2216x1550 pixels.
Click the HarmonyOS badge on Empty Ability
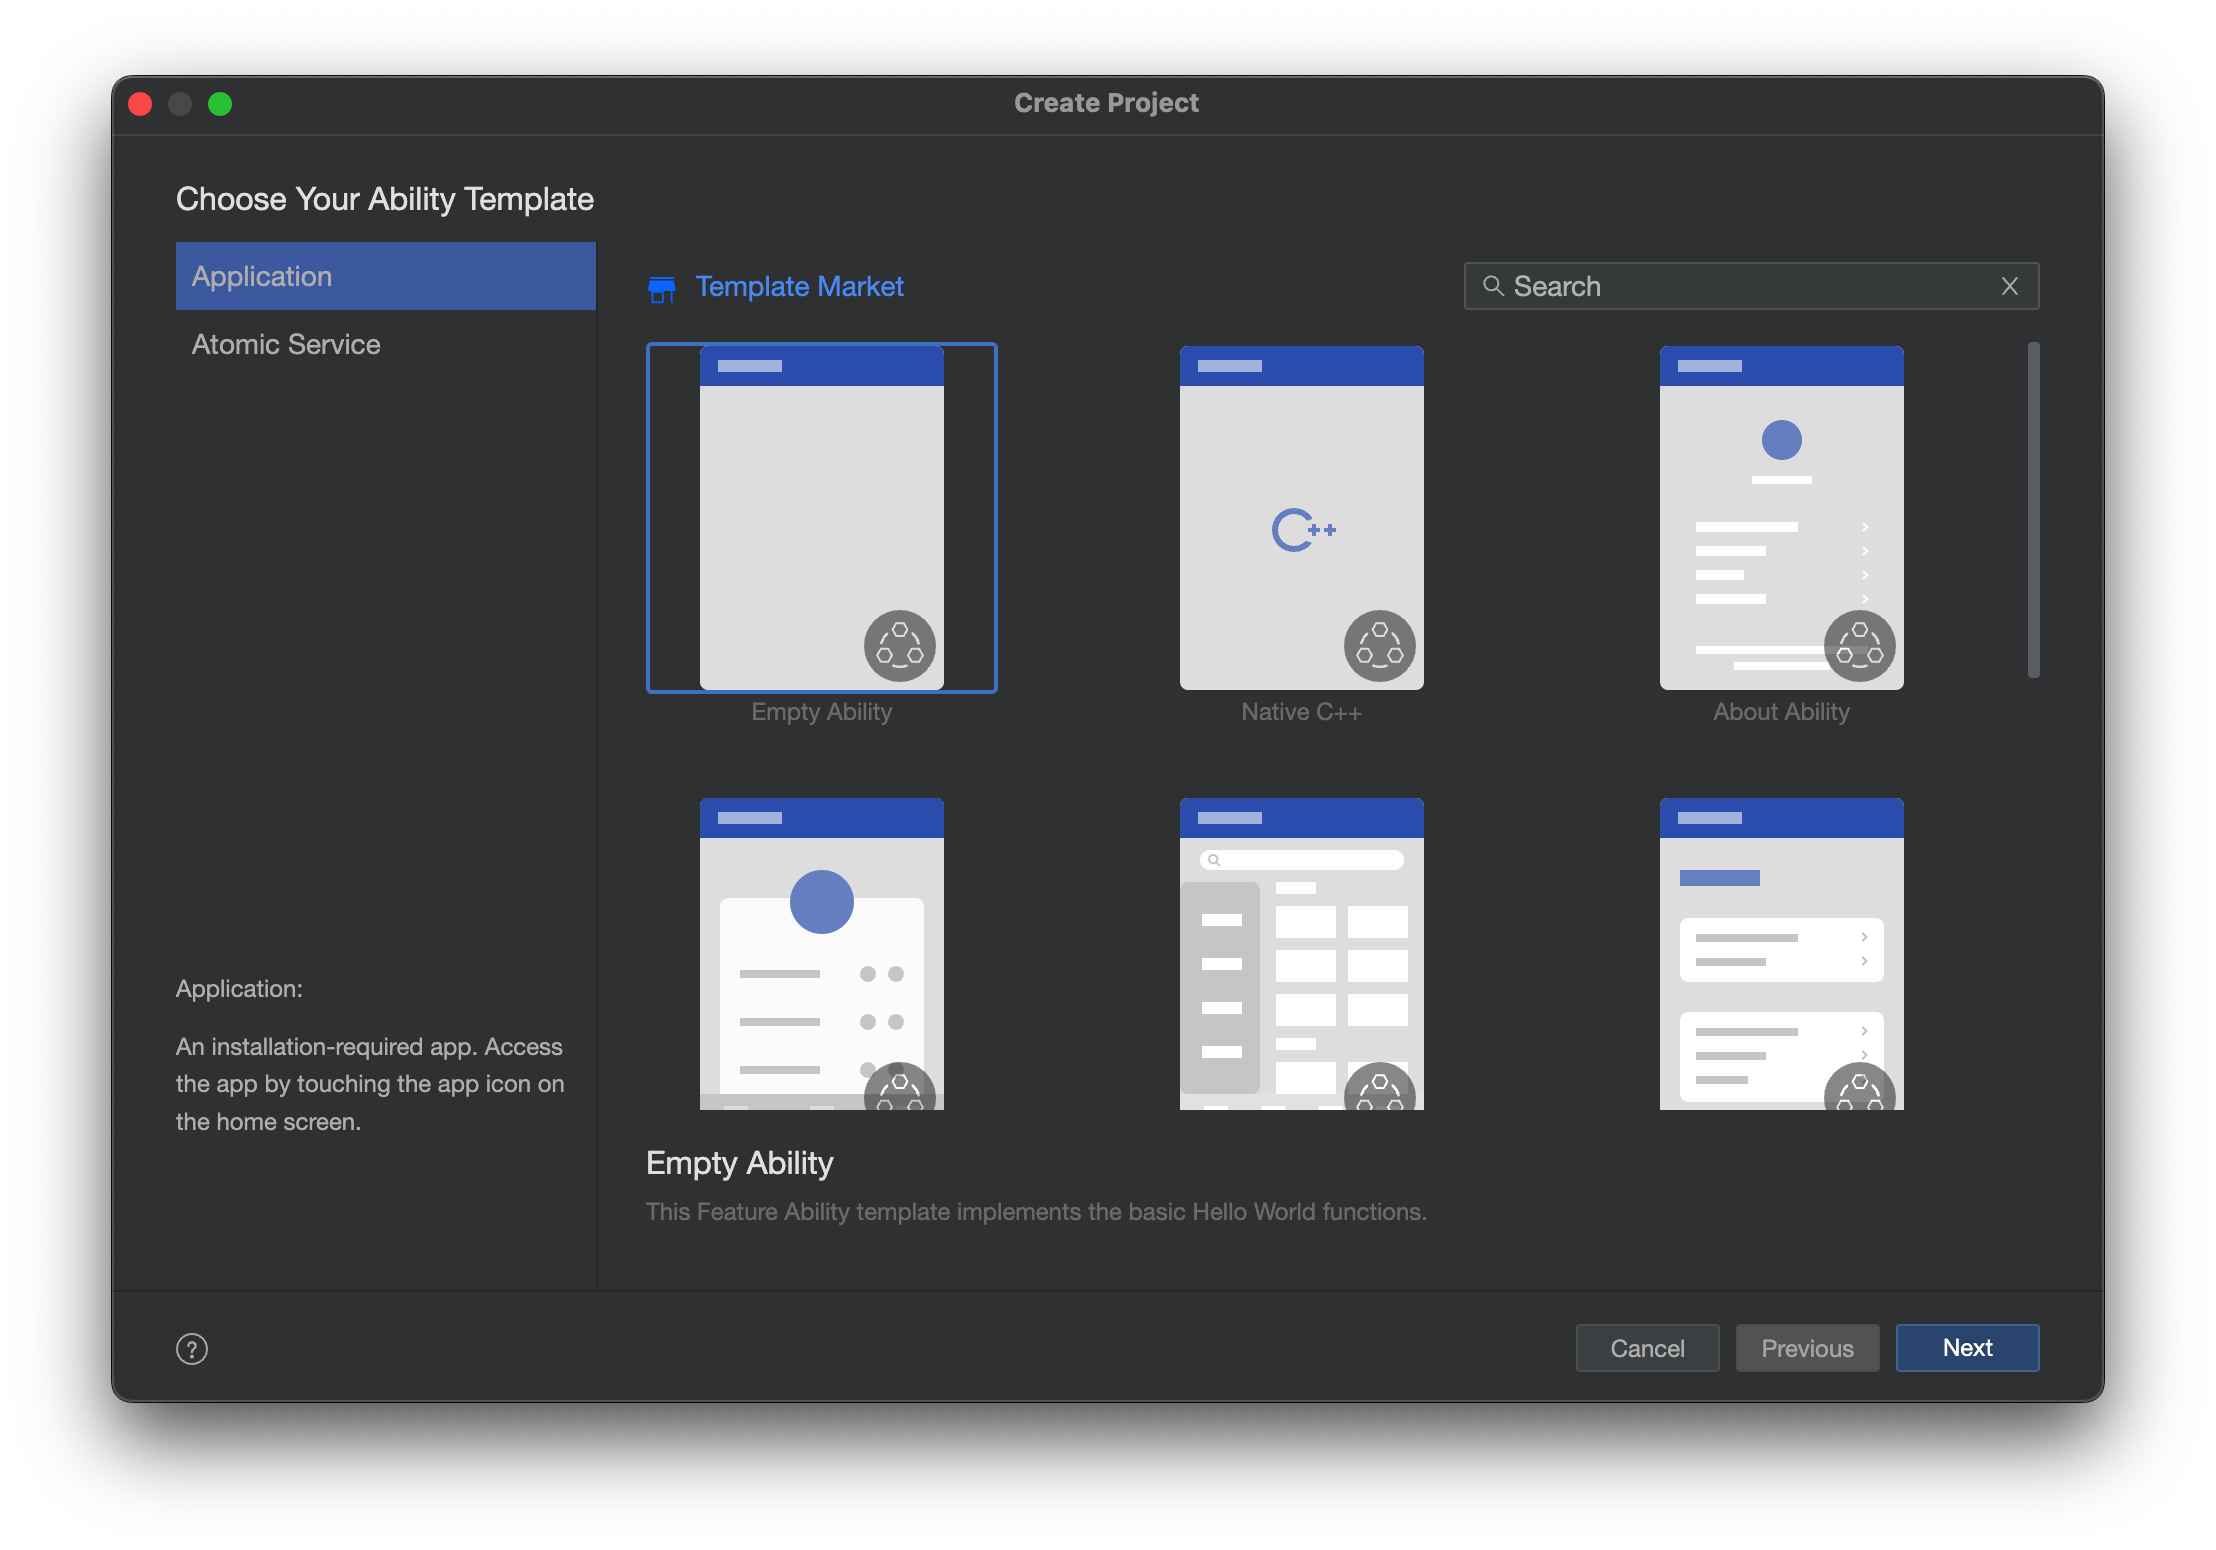click(899, 645)
